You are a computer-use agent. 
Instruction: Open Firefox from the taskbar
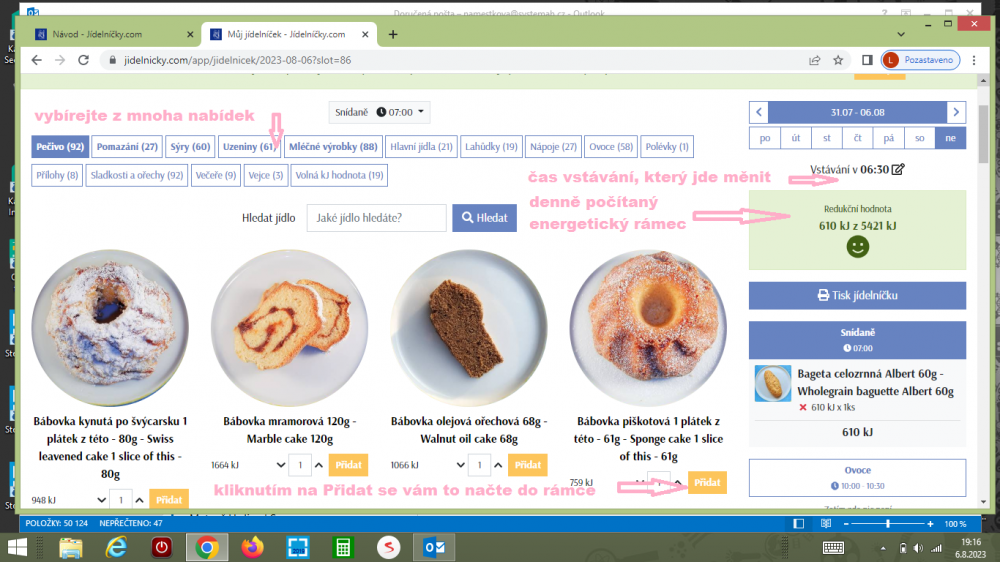pos(252,547)
